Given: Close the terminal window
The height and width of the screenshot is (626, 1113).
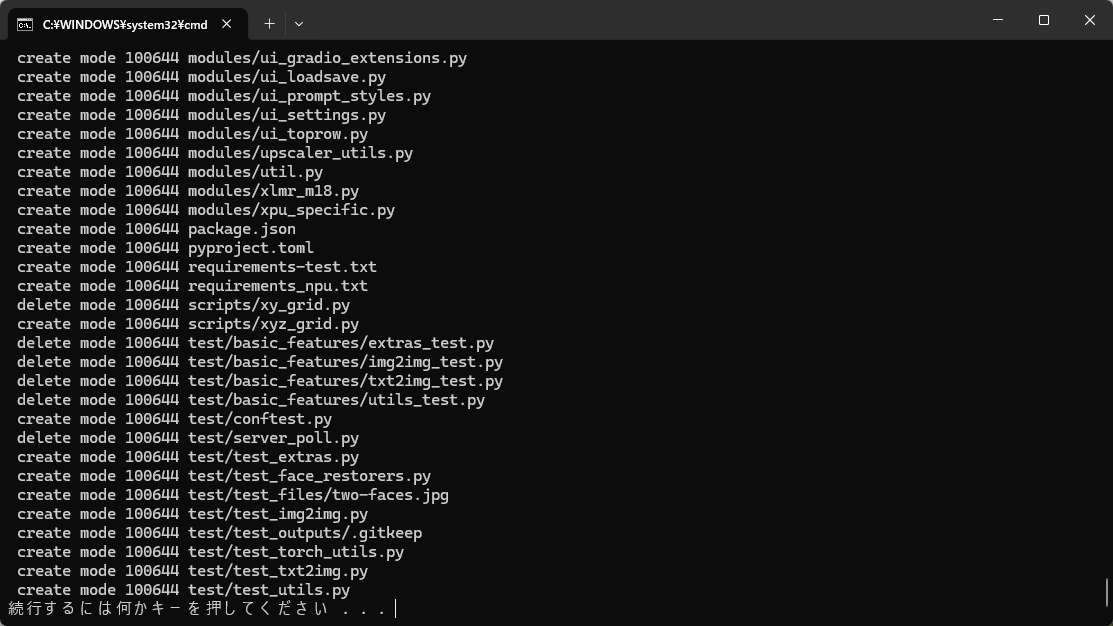Looking at the screenshot, I should [1090, 20].
